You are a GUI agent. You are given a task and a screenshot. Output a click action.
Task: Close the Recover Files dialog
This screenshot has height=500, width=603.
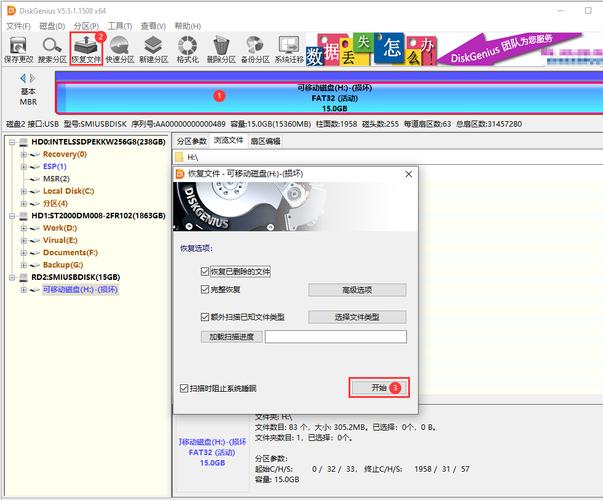408,174
